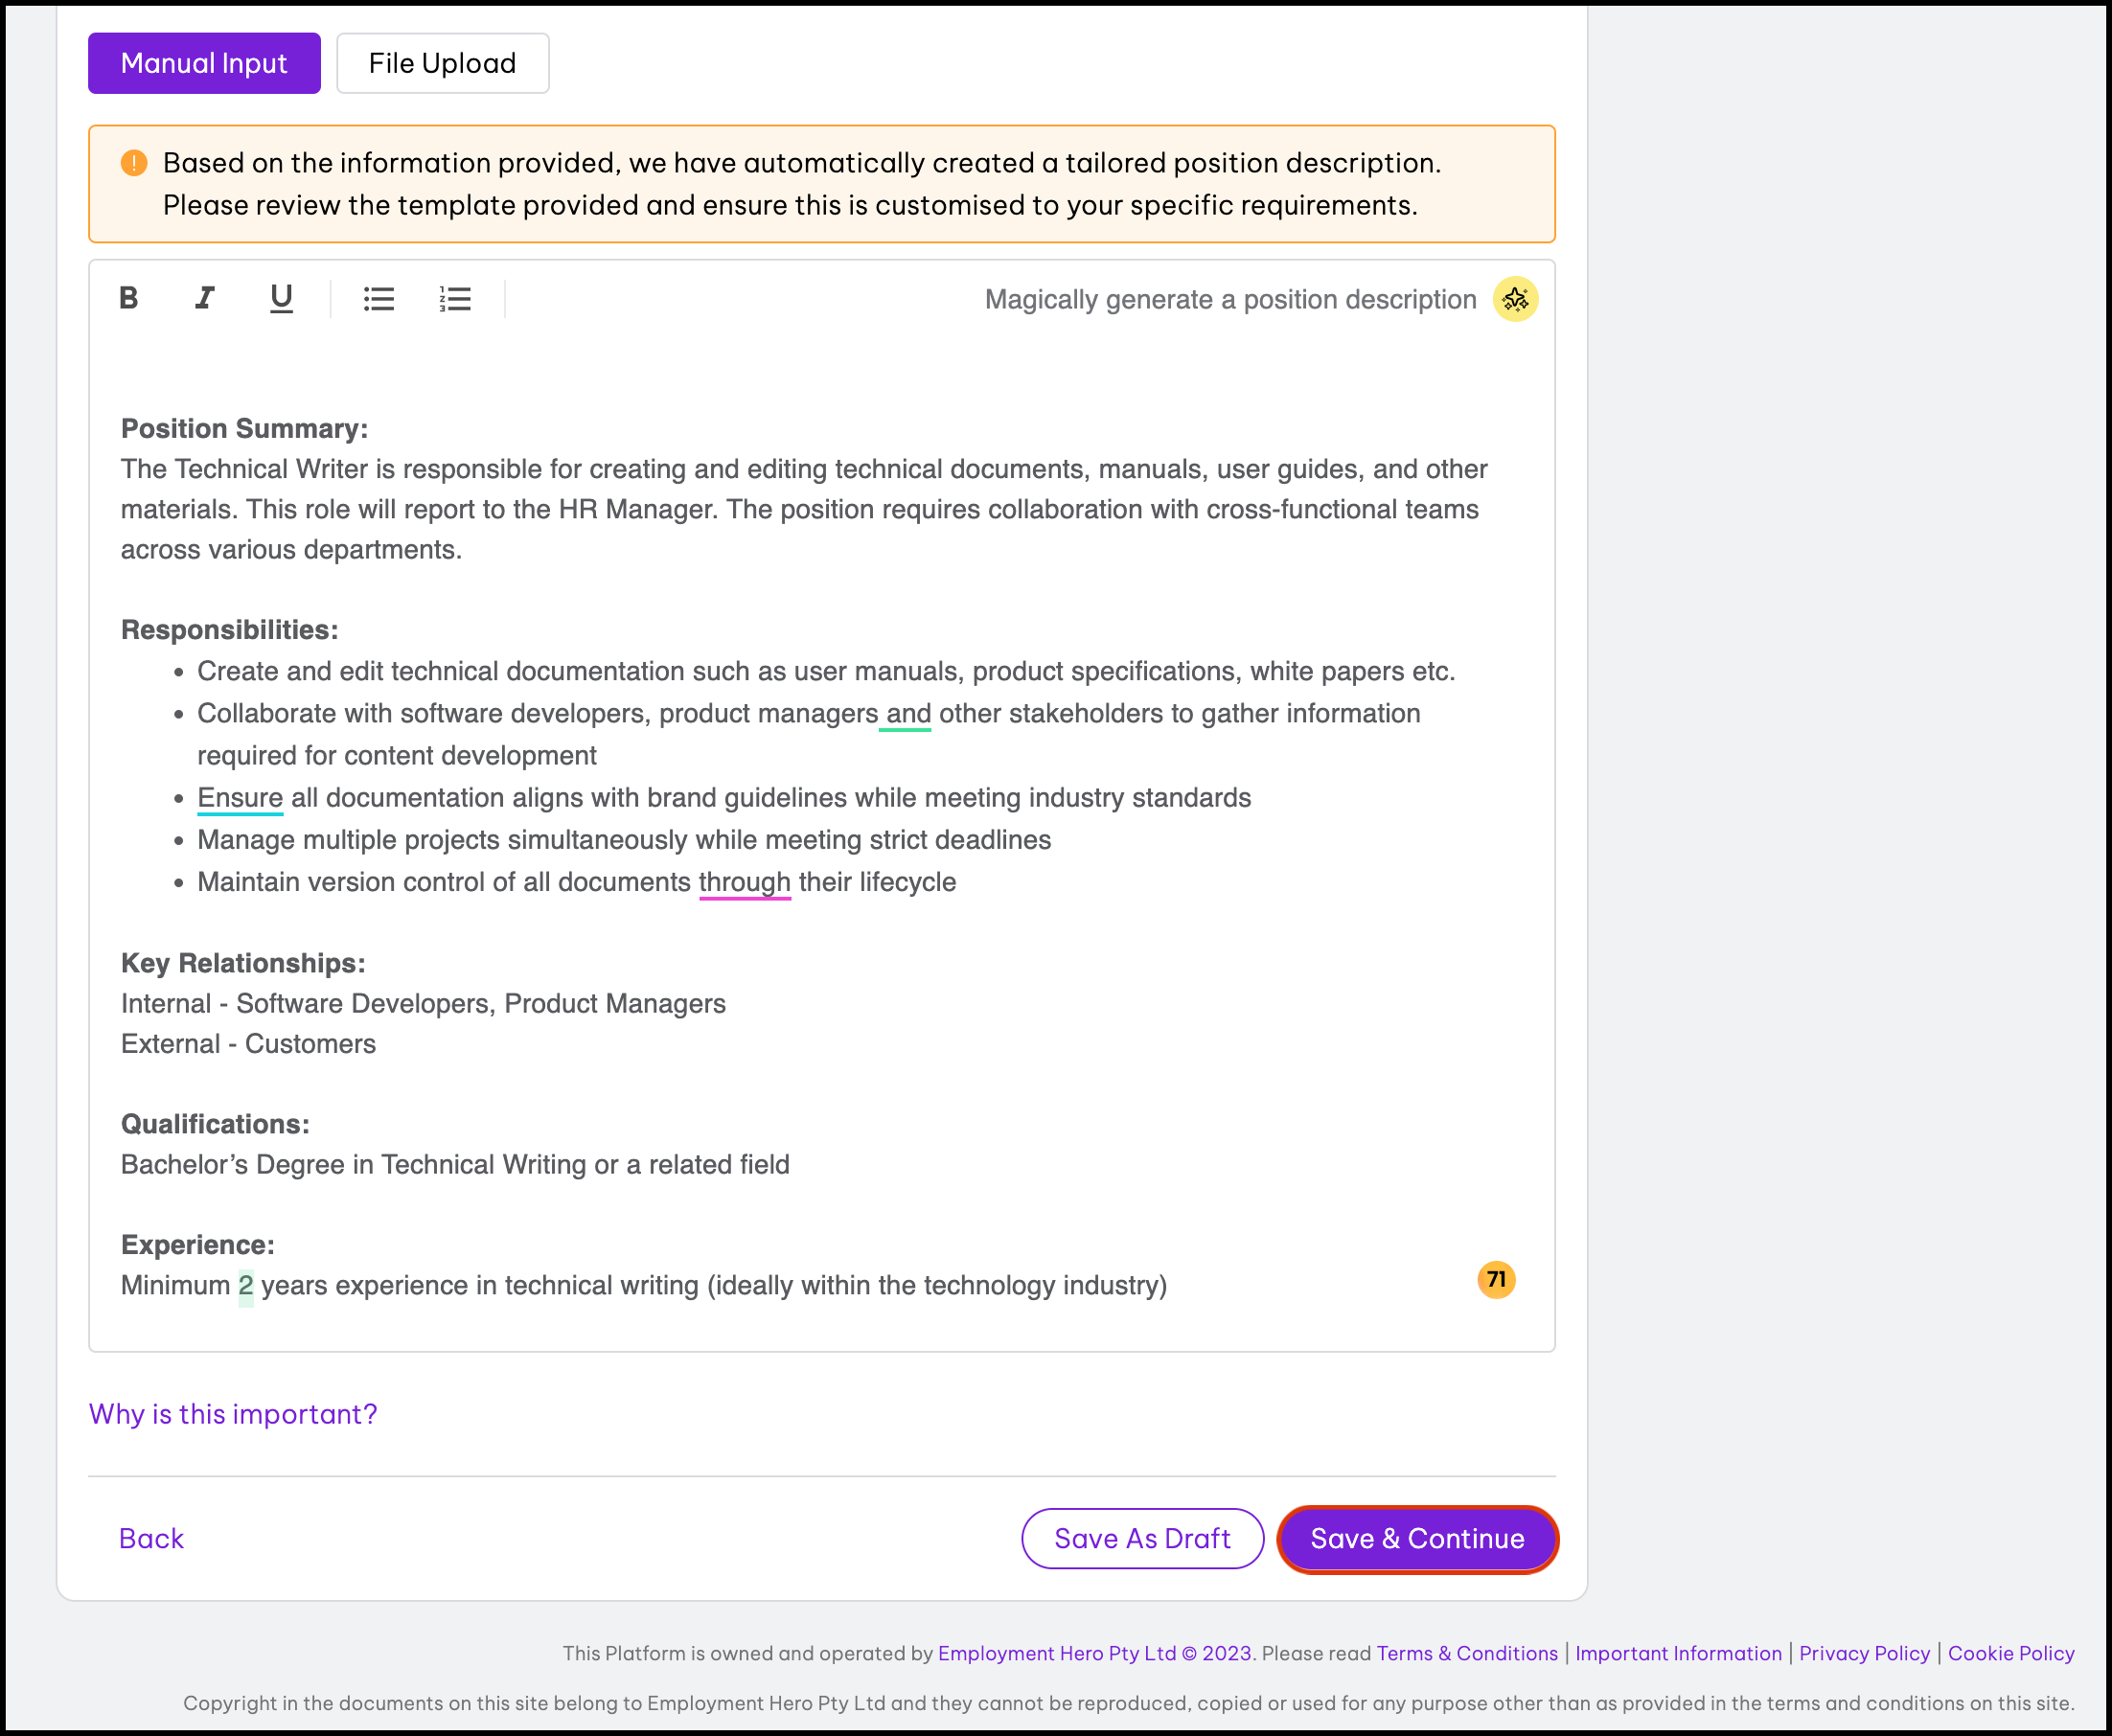This screenshot has width=2112, height=1736.
Task: Open the Privacy Policy link
Action: [x=1864, y=1653]
